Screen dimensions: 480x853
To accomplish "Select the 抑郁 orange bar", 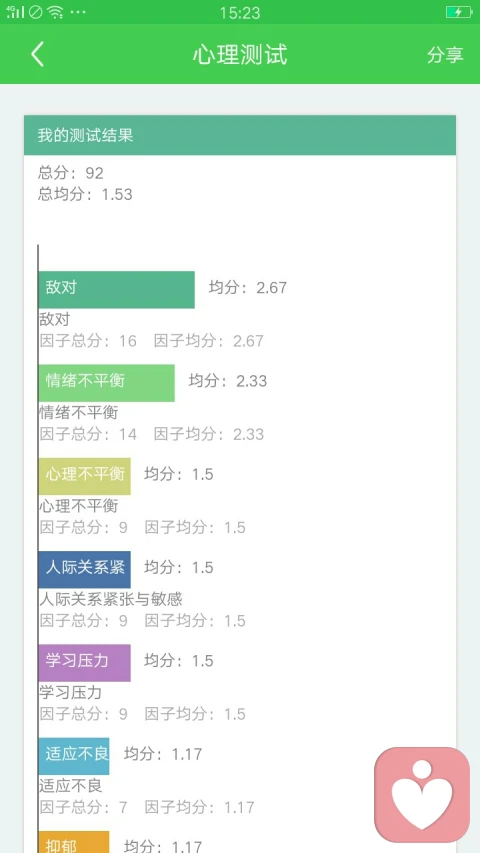I will [x=74, y=842].
